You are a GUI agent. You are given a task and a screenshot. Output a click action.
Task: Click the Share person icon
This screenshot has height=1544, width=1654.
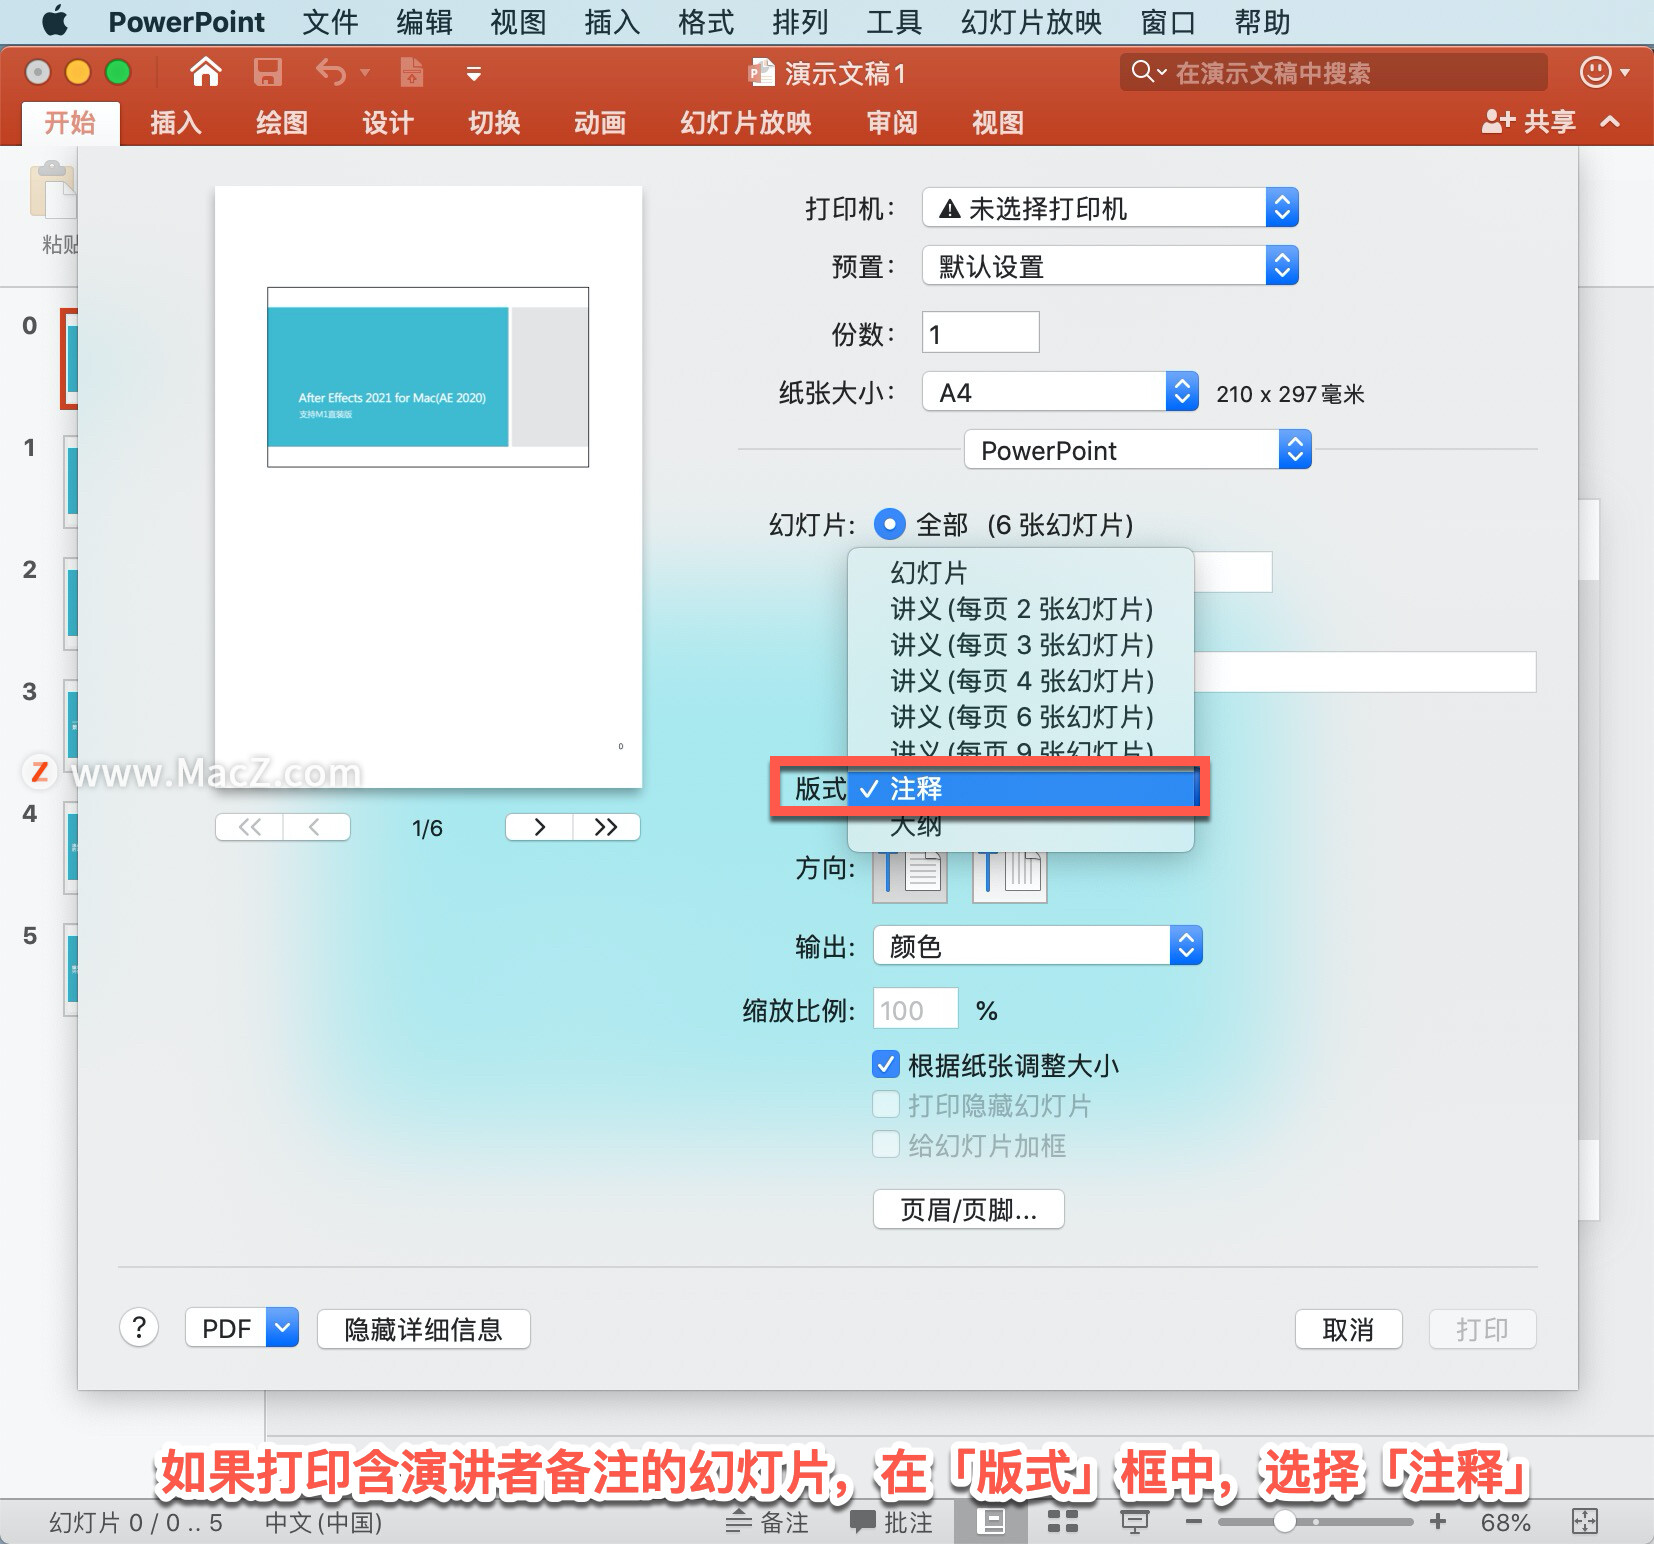[x=1498, y=122]
